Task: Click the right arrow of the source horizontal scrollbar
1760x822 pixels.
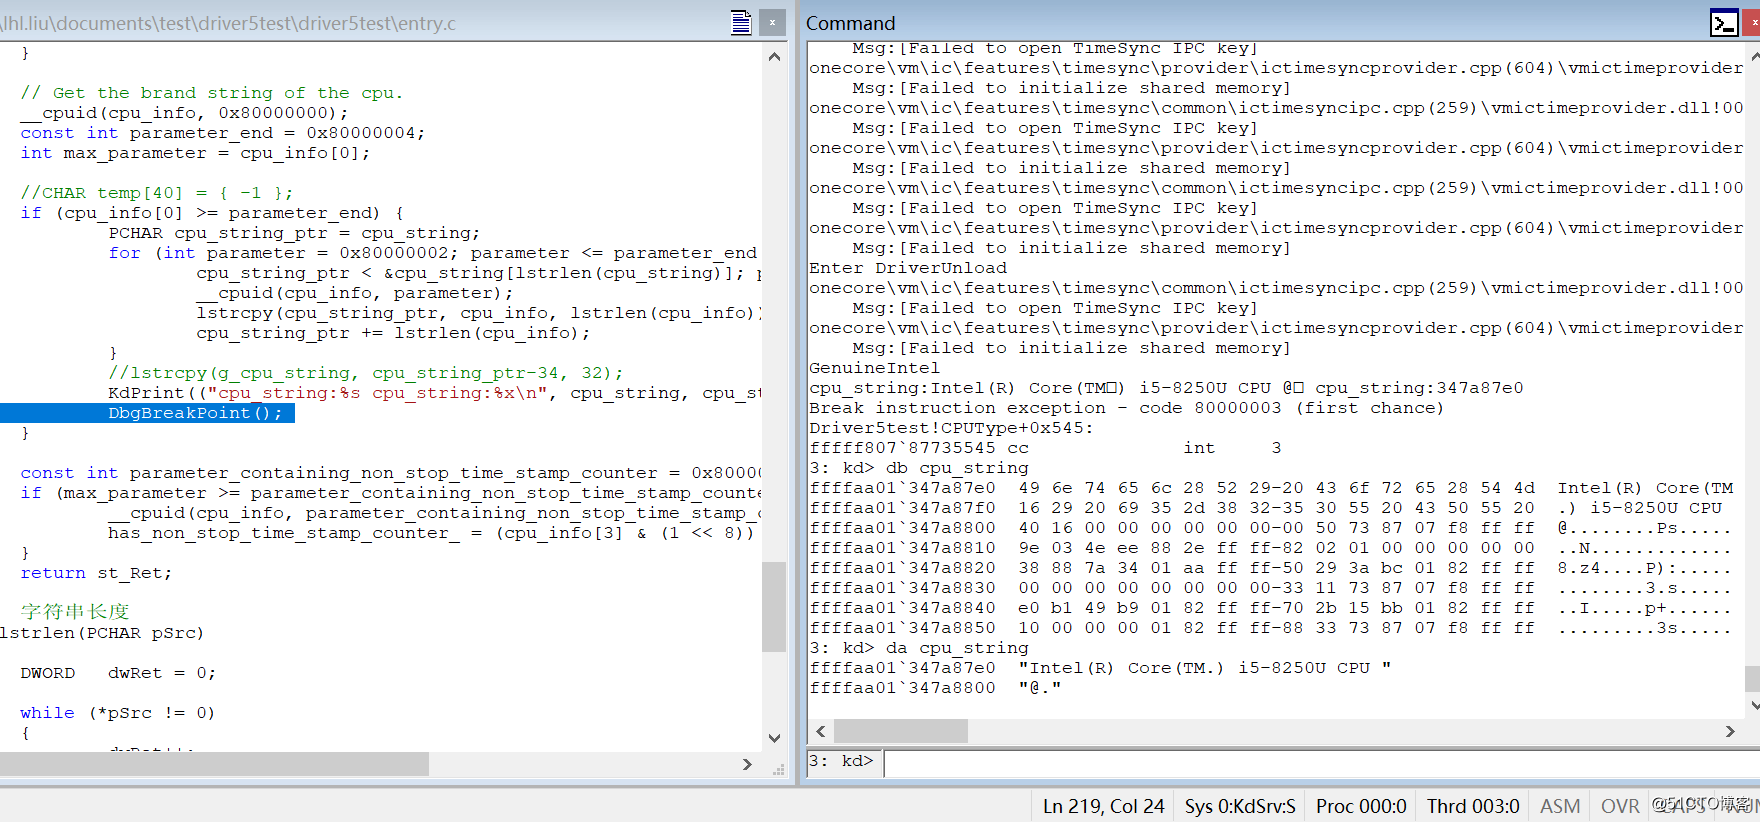Action: tap(746, 764)
